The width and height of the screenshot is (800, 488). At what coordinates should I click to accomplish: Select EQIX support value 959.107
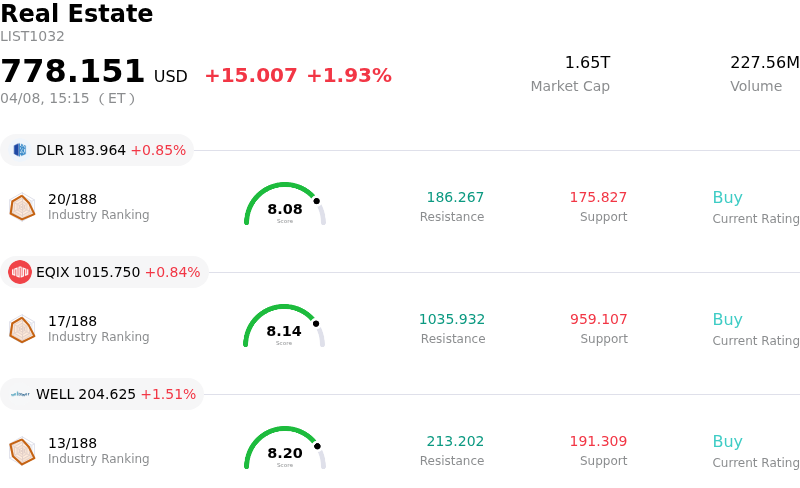[599, 319]
